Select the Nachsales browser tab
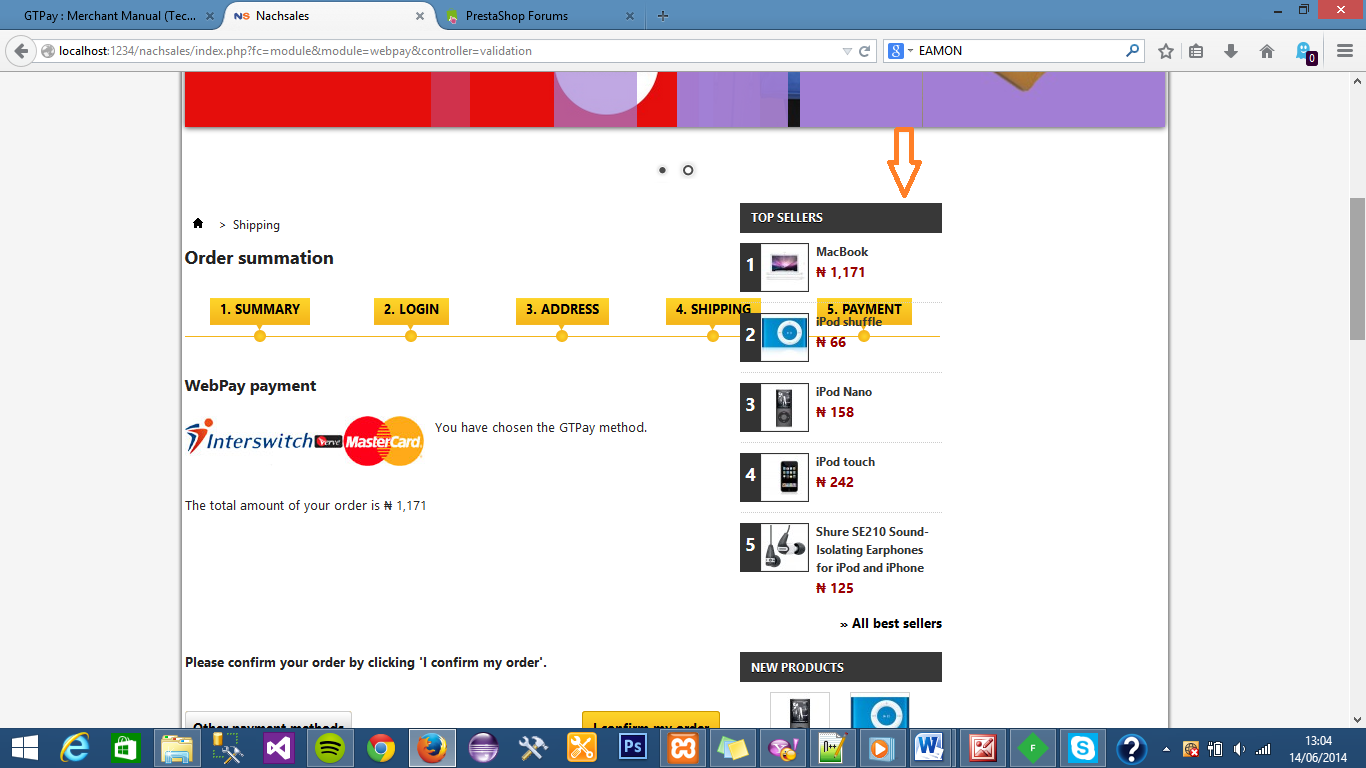 pyautogui.click(x=330, y=16)
